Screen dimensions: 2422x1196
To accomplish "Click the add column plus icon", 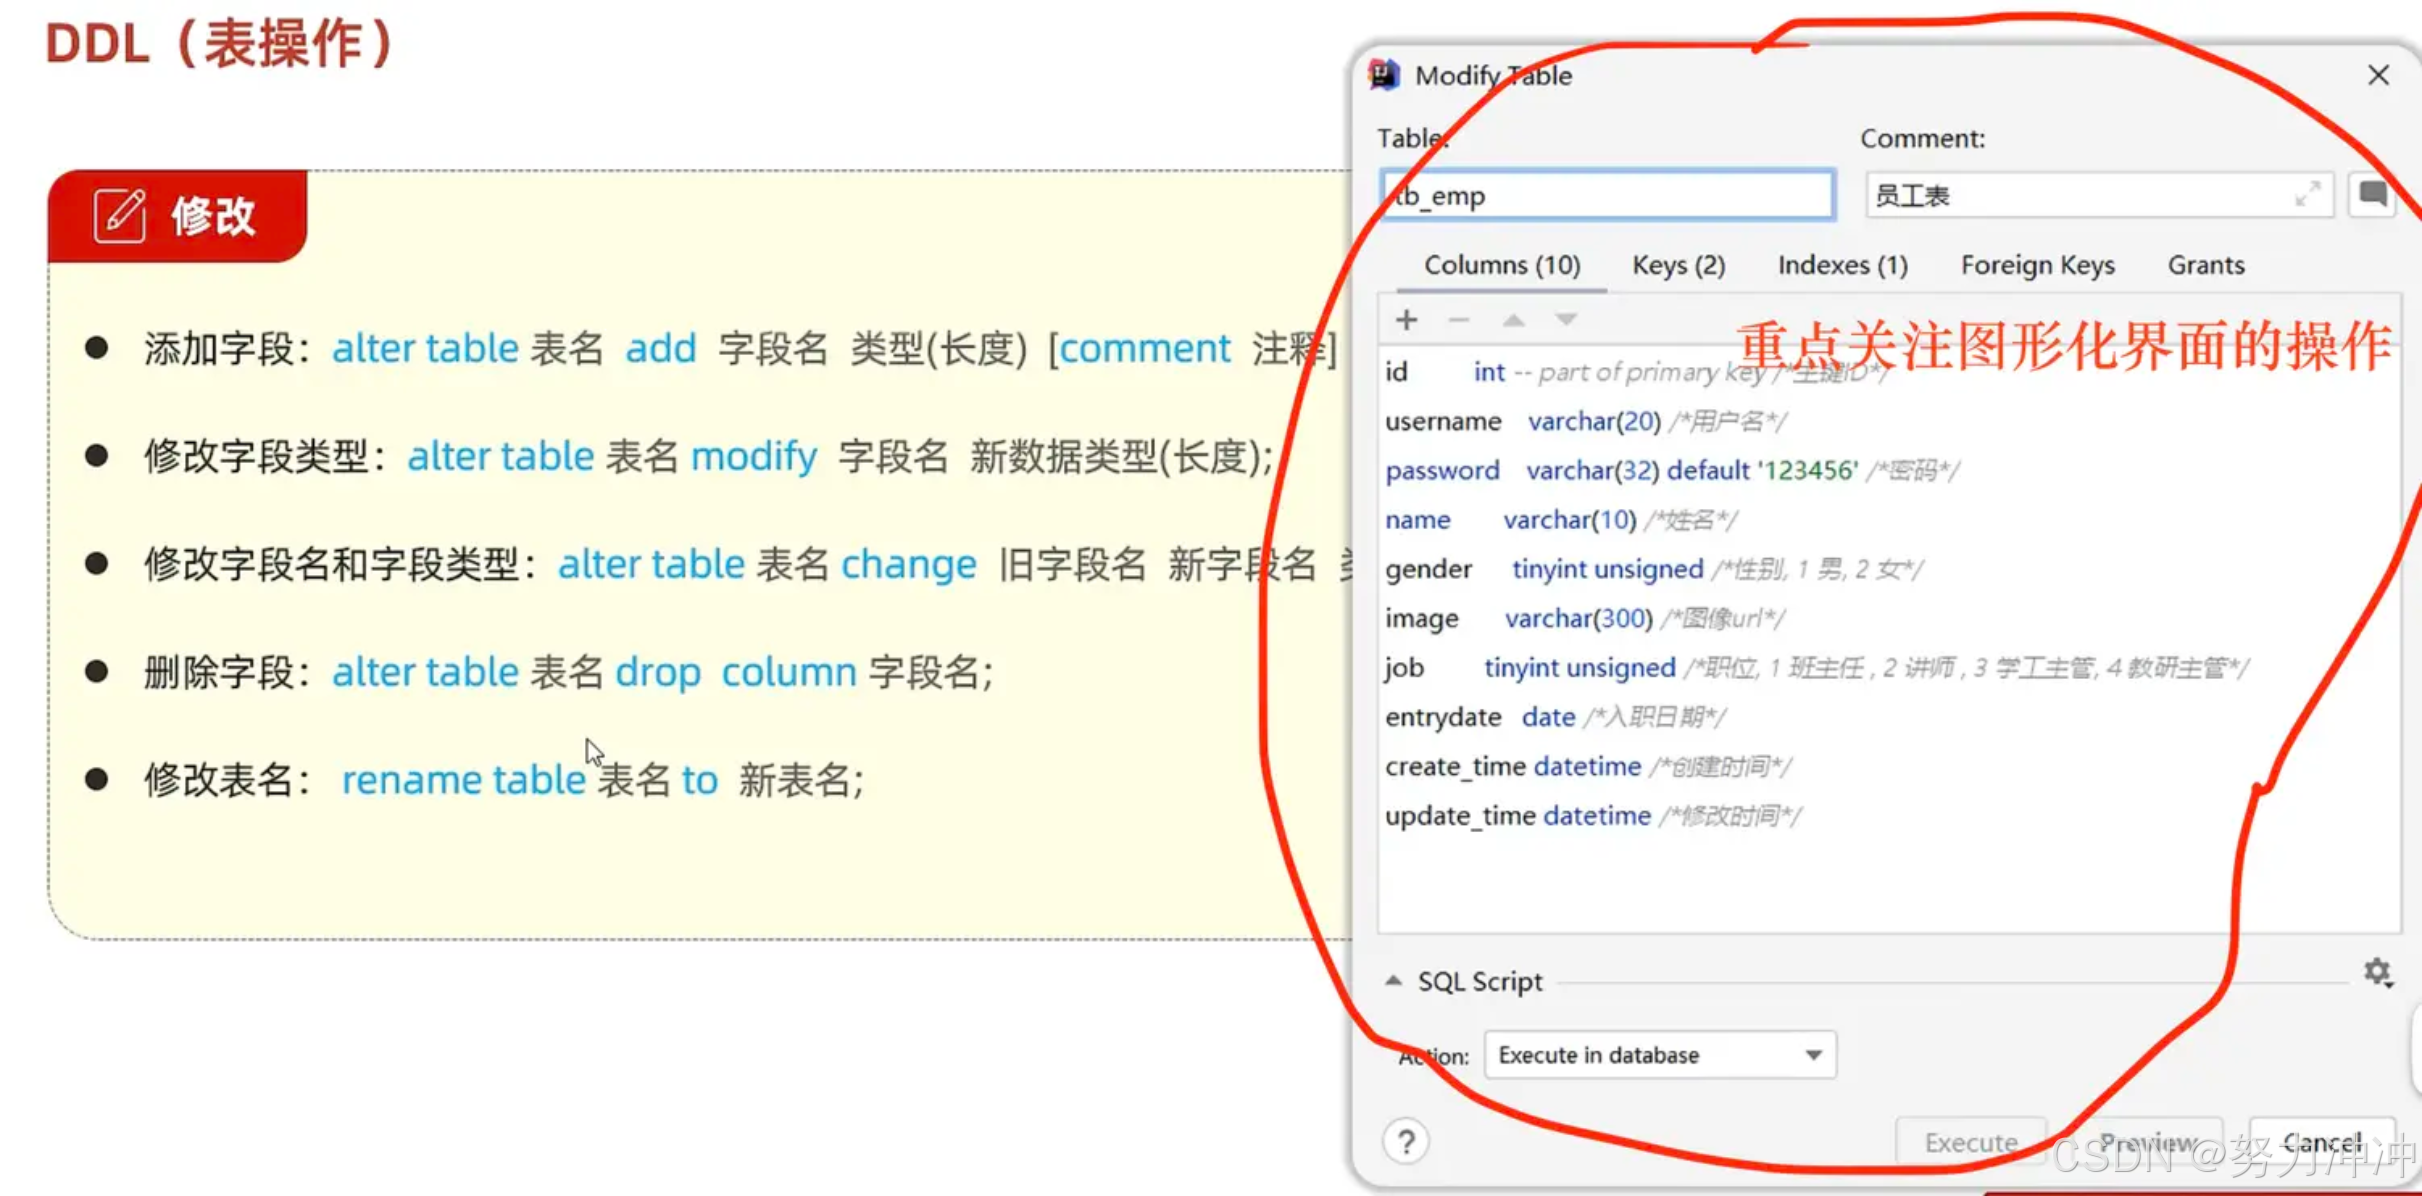I will pos(1406,320).
